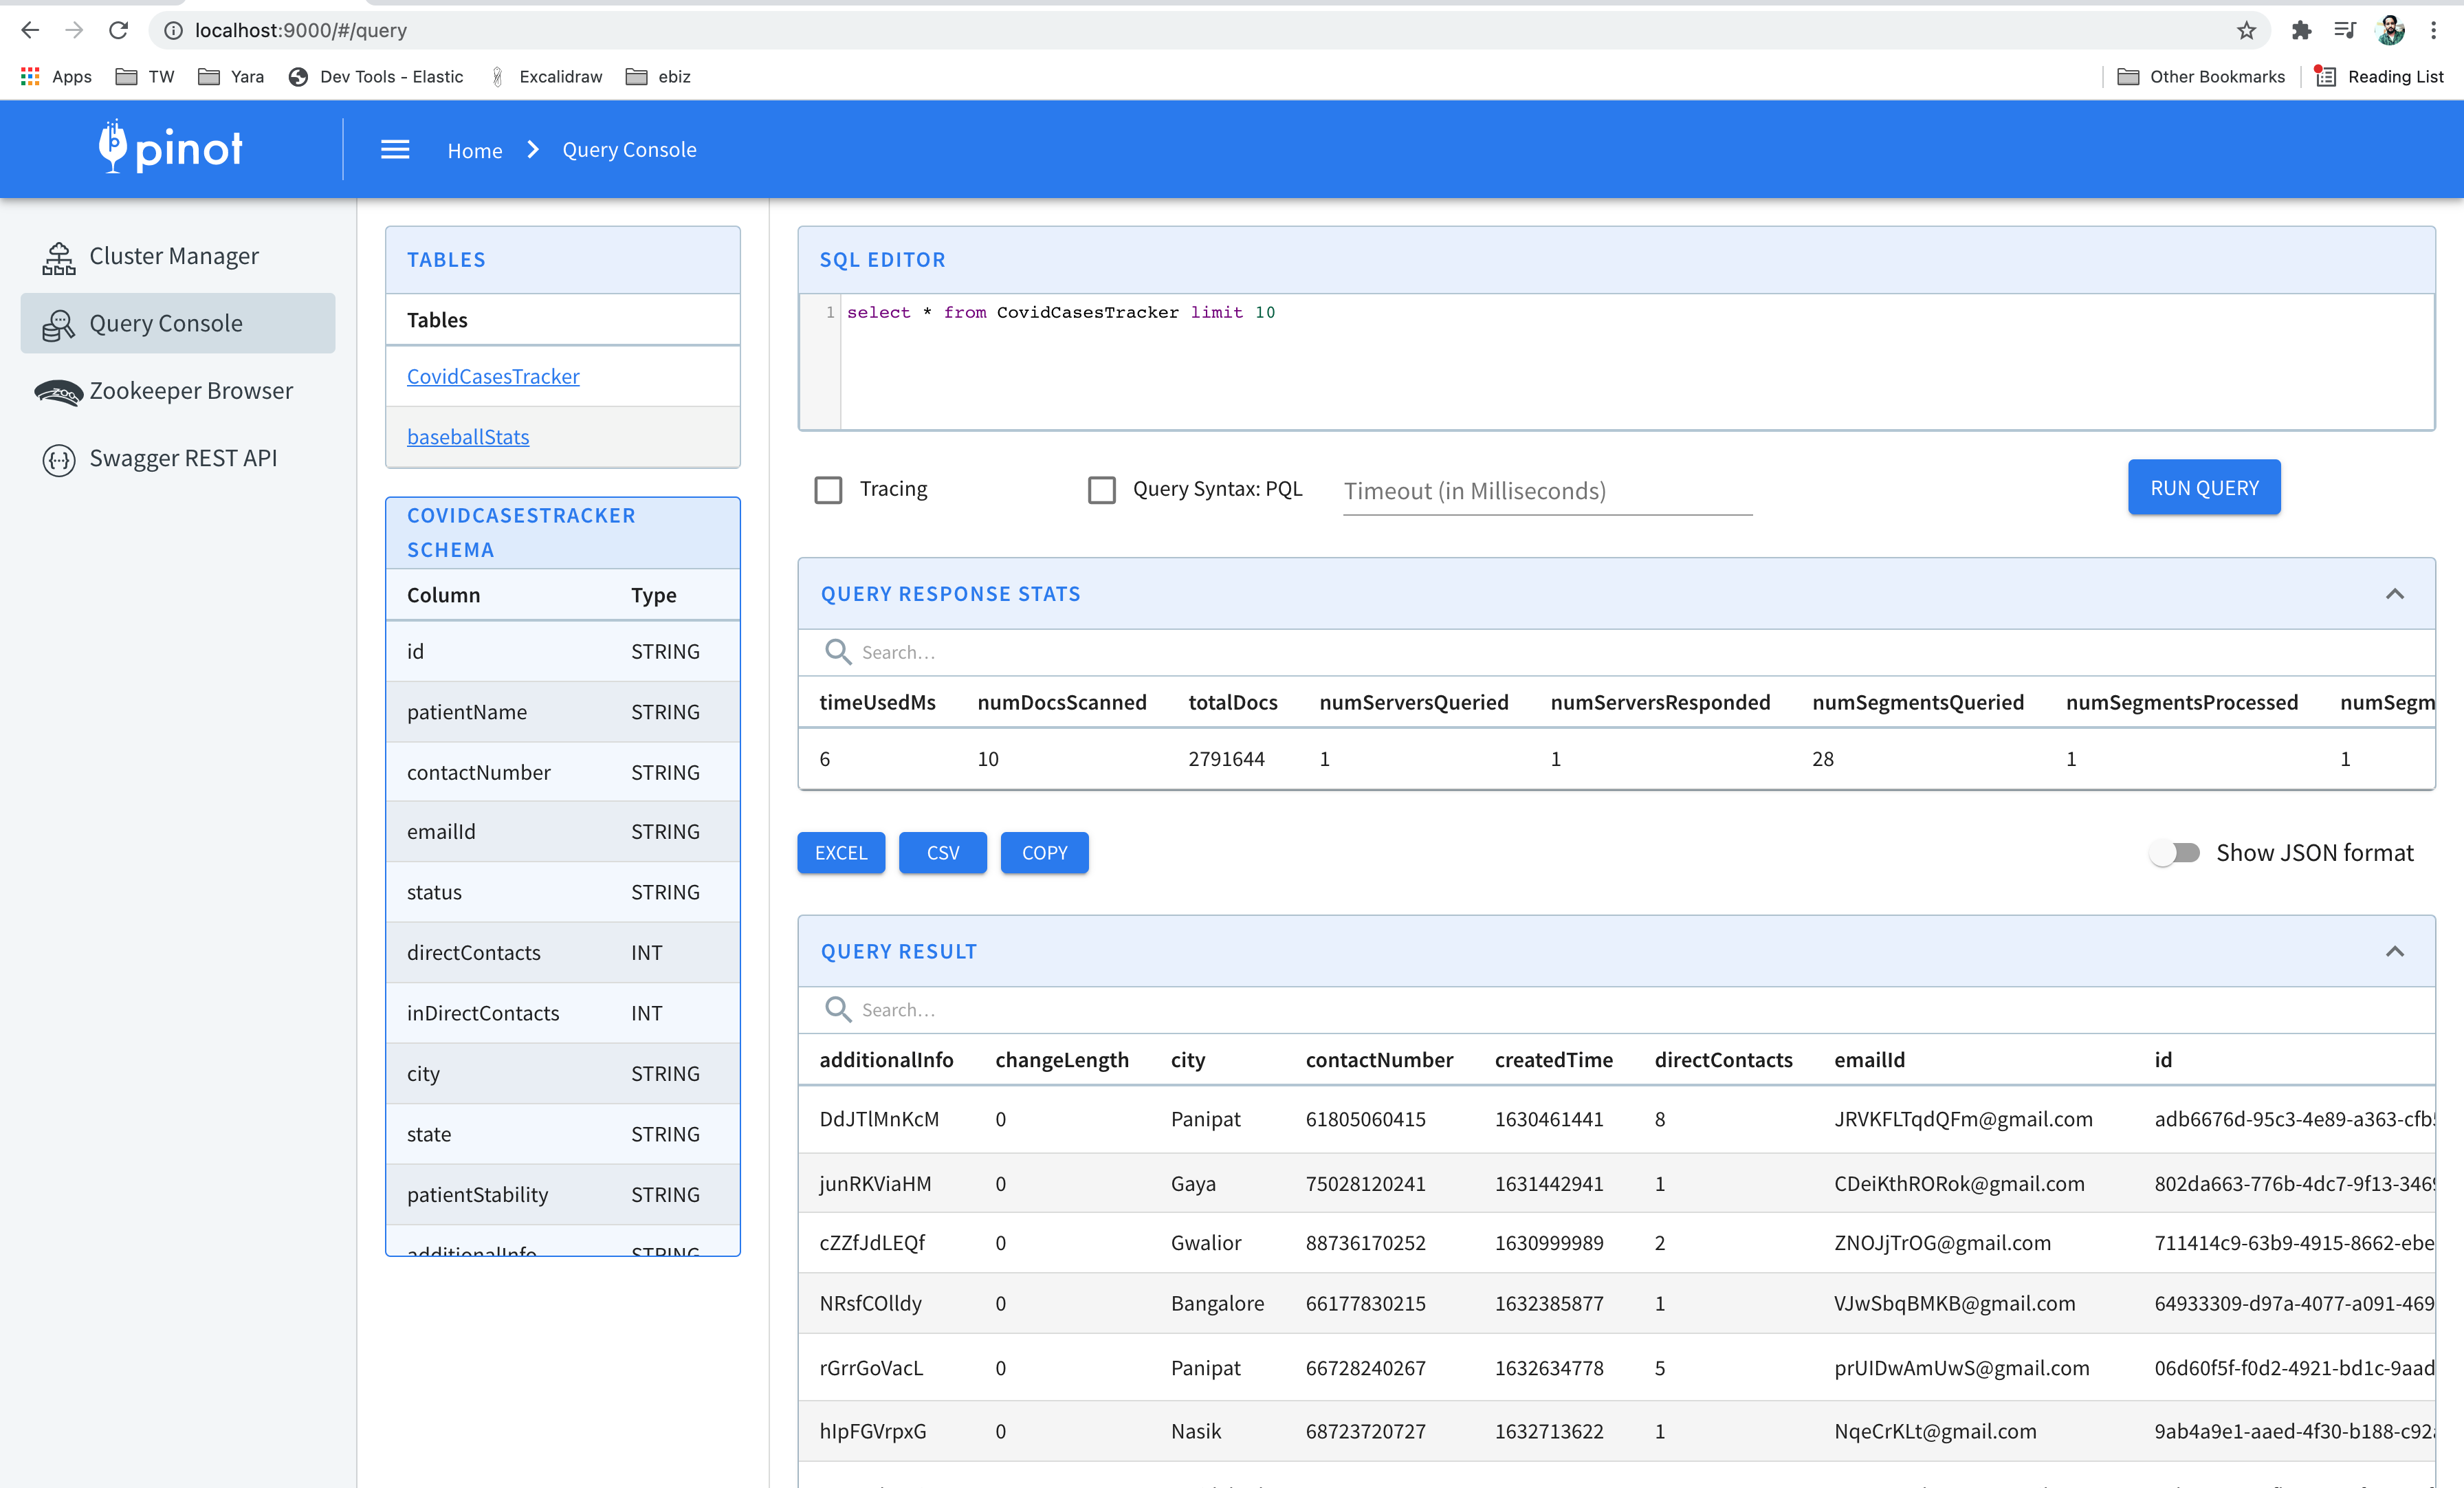
Task: Open Swagger REST API sidebar item
Action: [183, 458]
